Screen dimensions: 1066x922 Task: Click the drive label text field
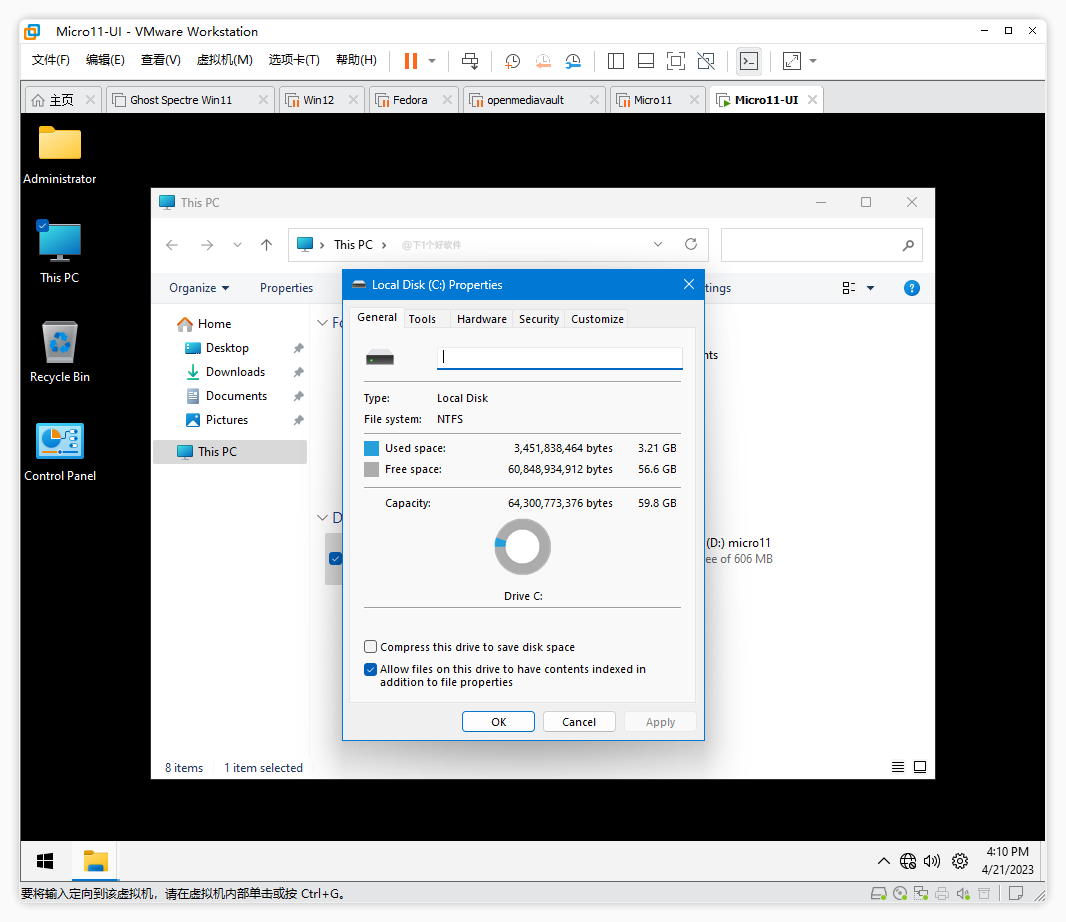pyautogui.click(x=559, y=357)
